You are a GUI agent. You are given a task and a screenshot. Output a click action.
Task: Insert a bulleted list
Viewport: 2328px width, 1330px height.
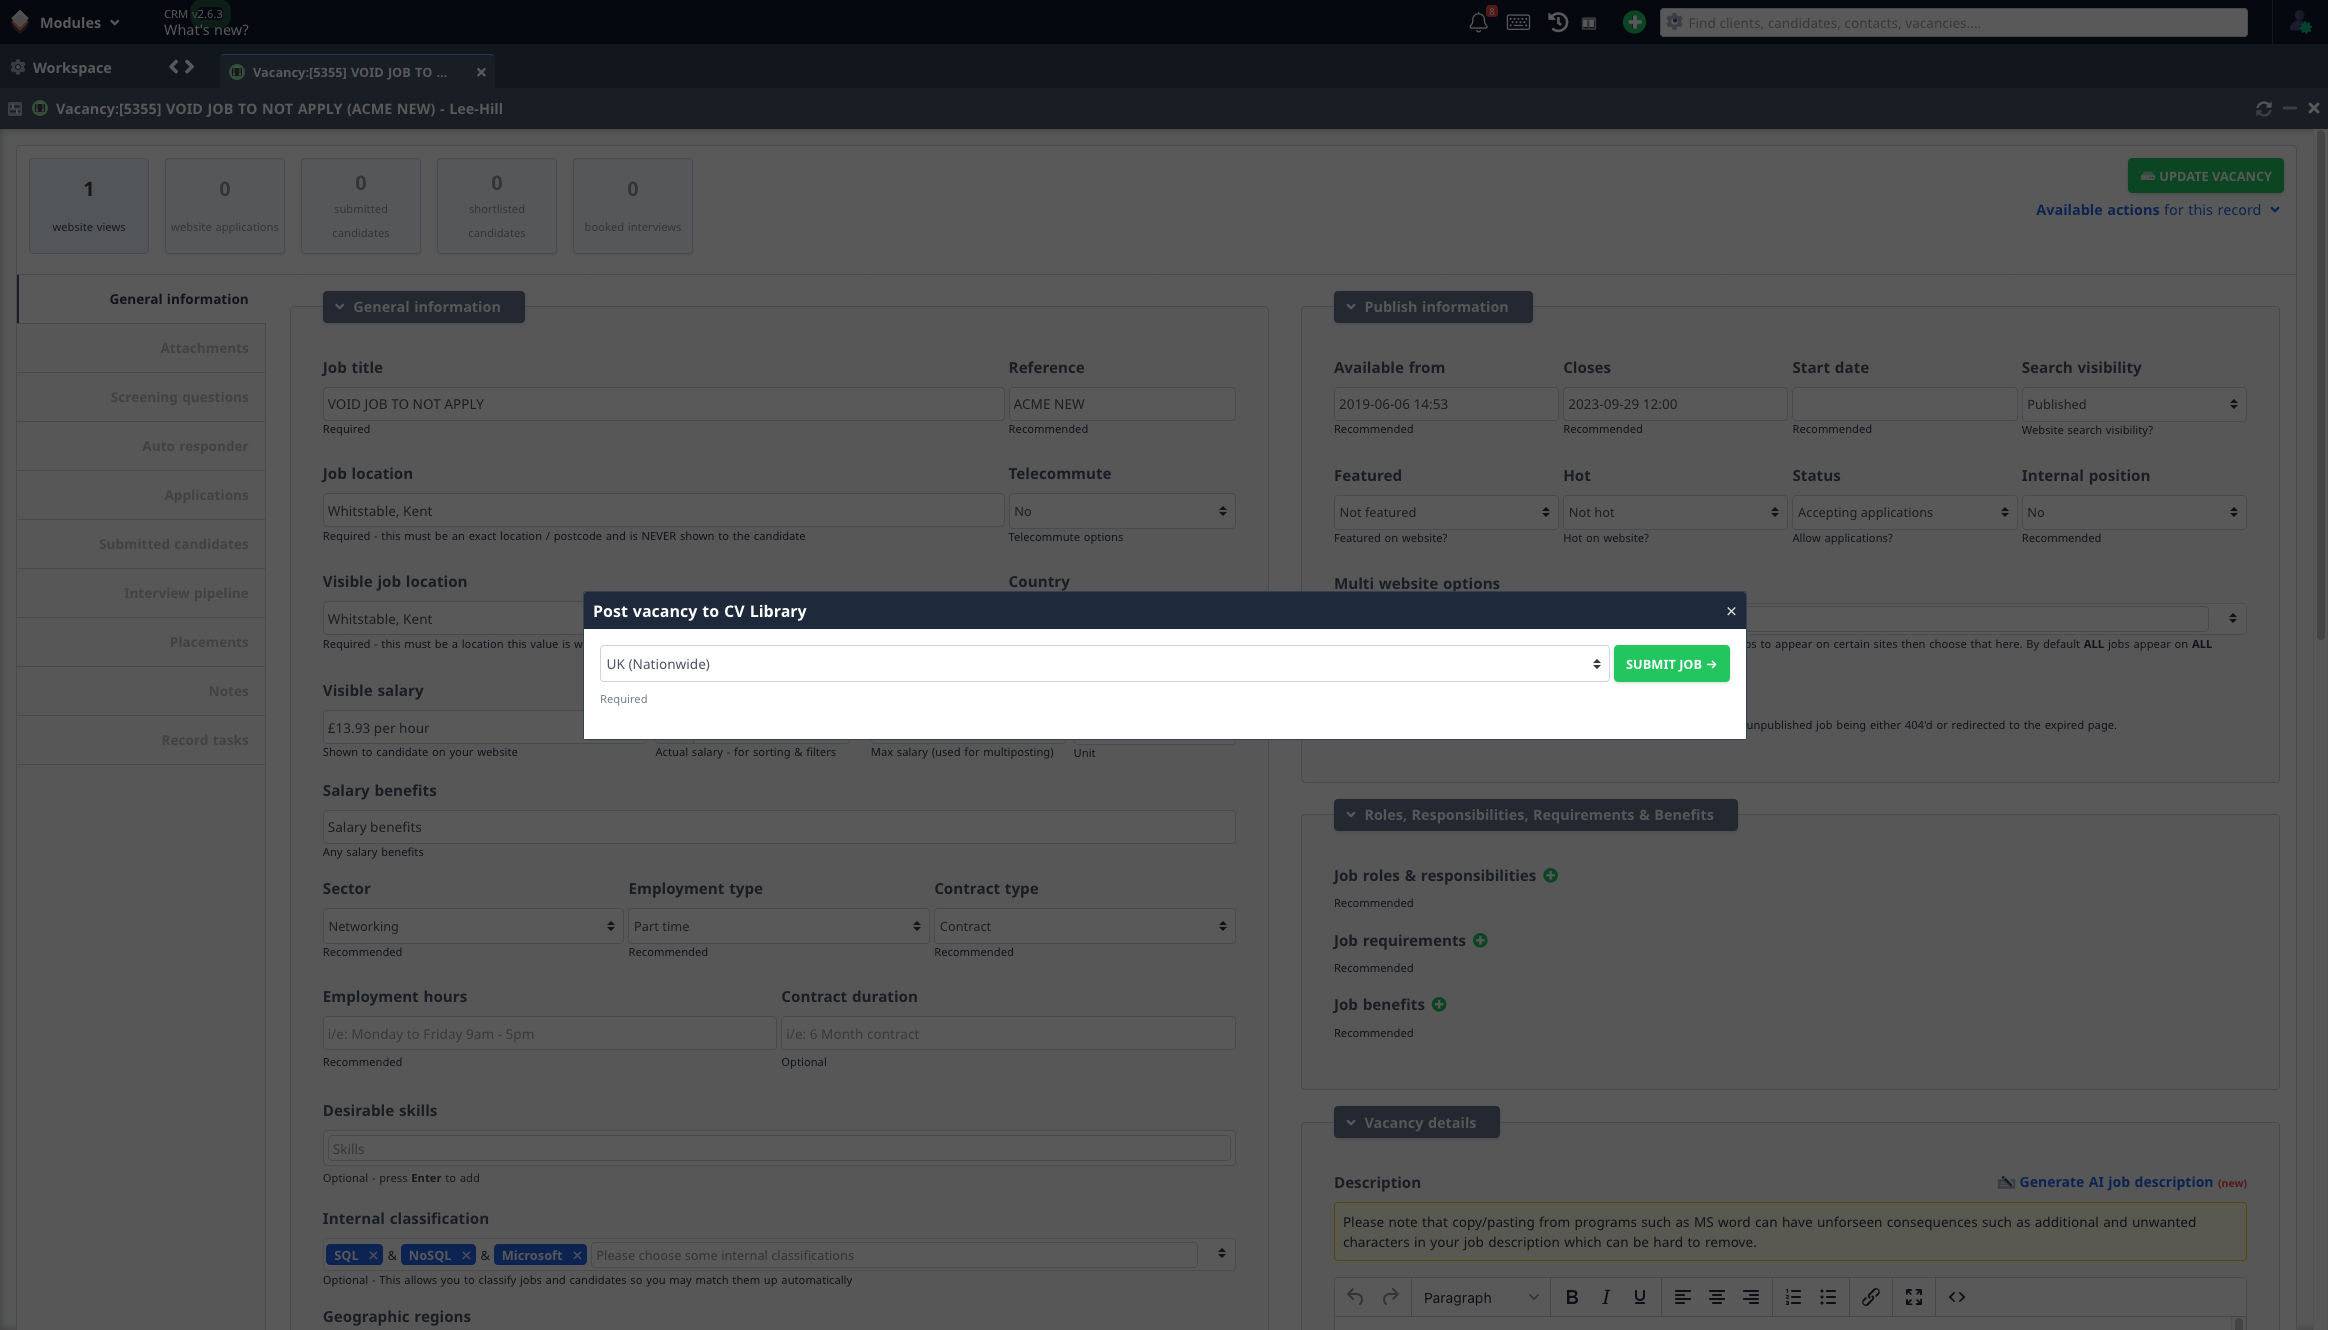pyautogui.click(x=1828, y=1297)
